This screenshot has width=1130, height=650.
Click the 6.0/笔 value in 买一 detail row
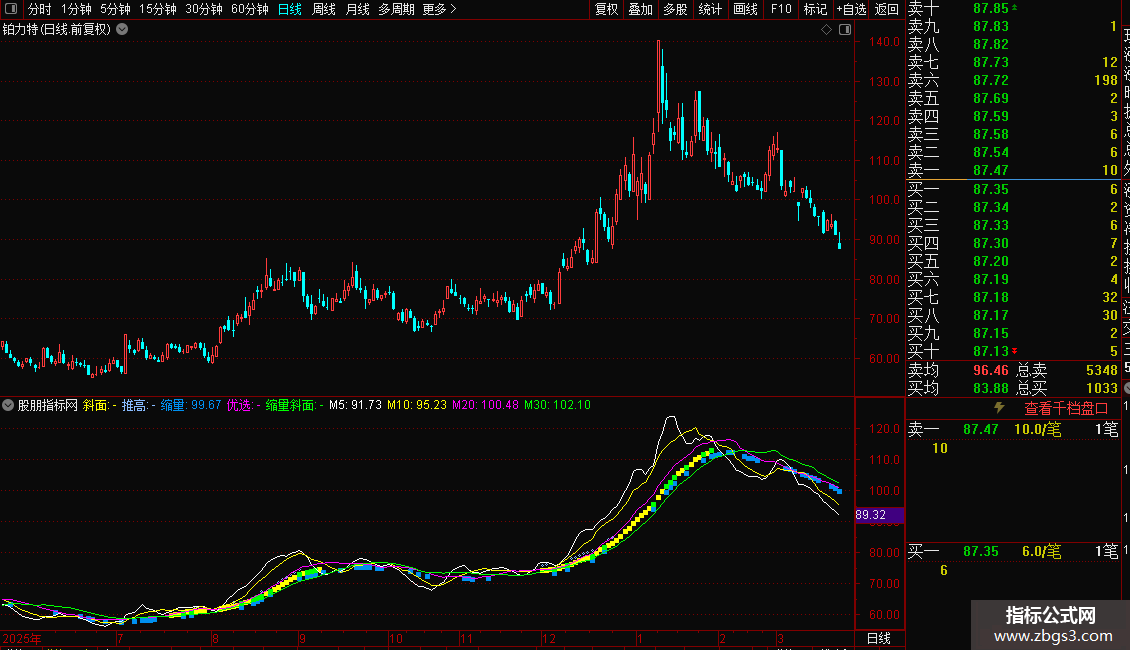(1041, 552)
